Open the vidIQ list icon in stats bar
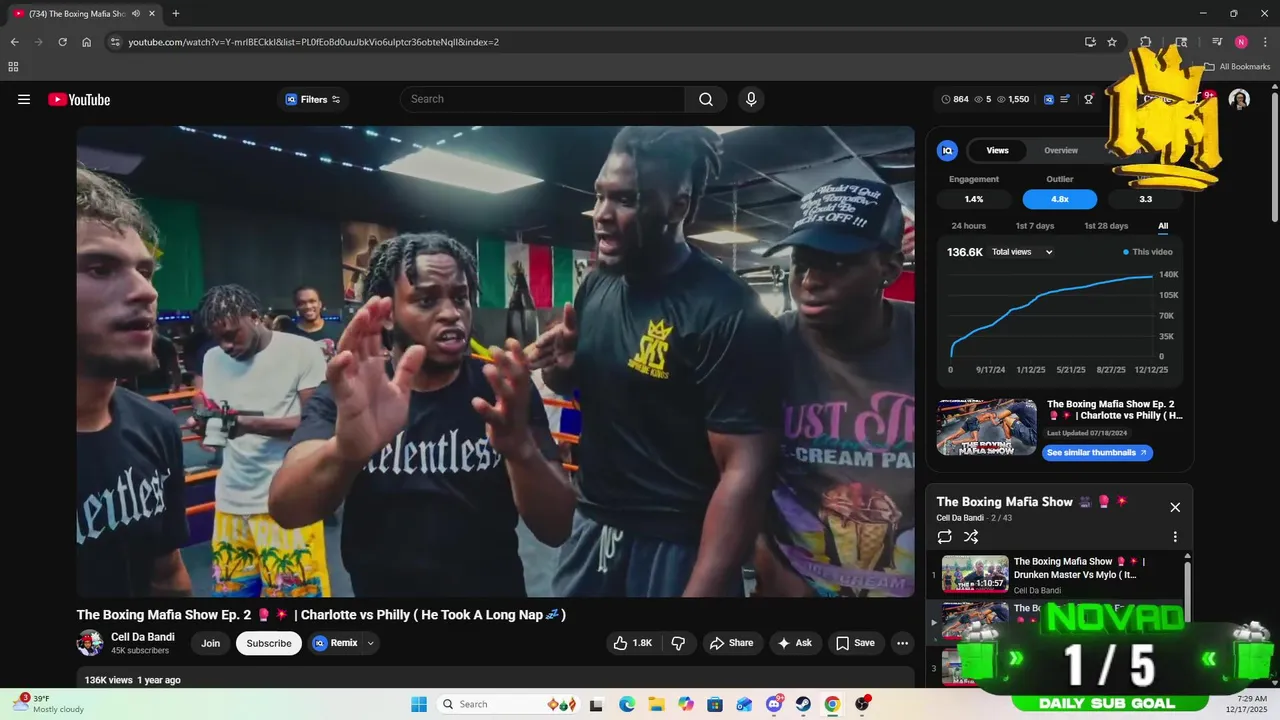 click(1065, 99)
